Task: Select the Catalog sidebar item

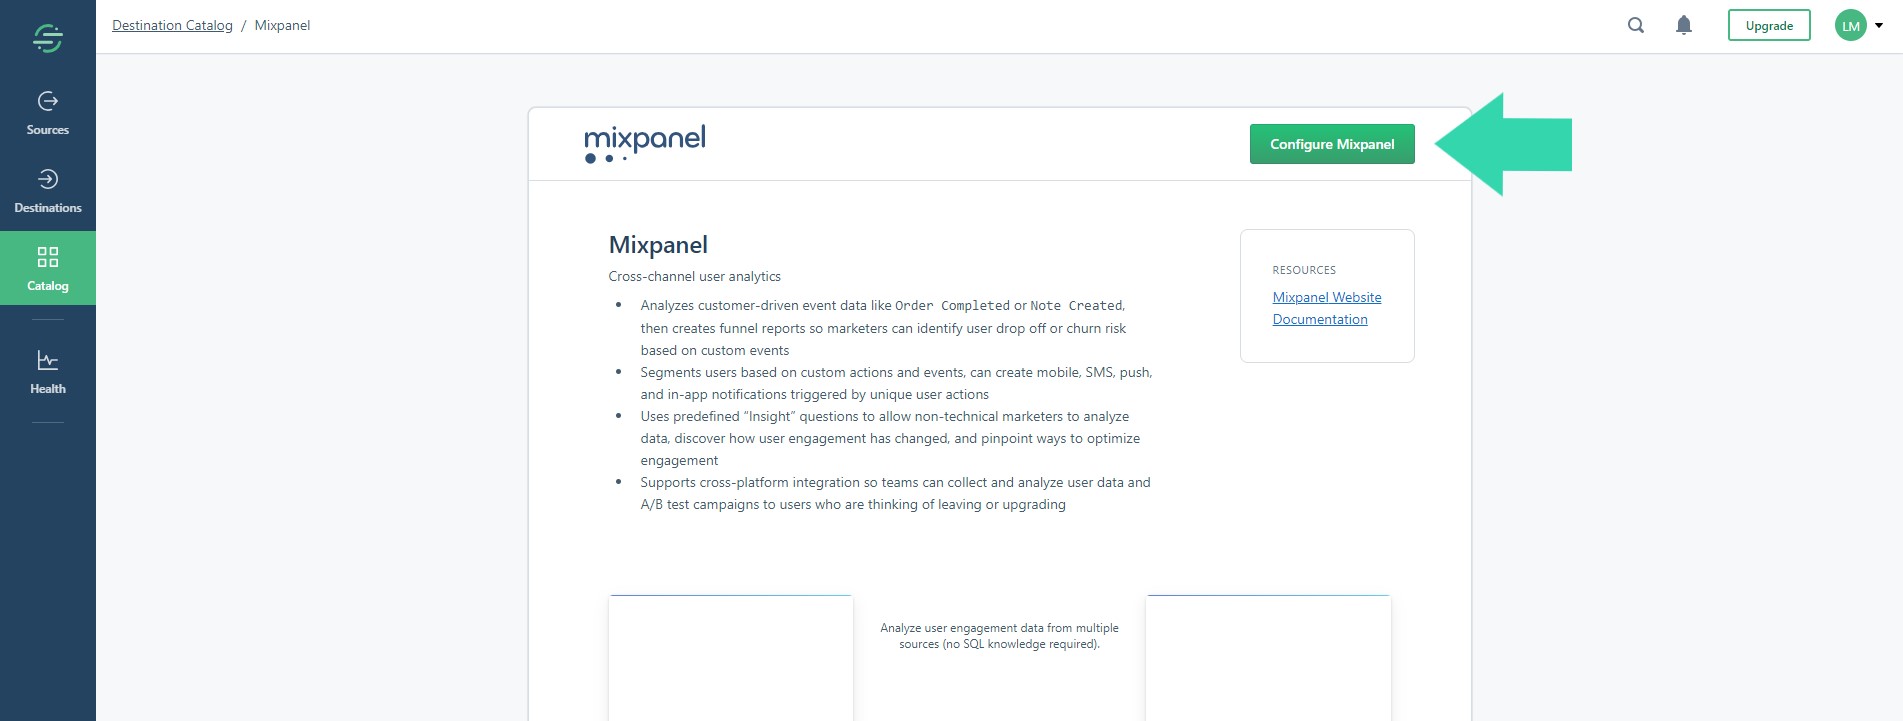Action: pyautogui.click(x=48, y=268)
